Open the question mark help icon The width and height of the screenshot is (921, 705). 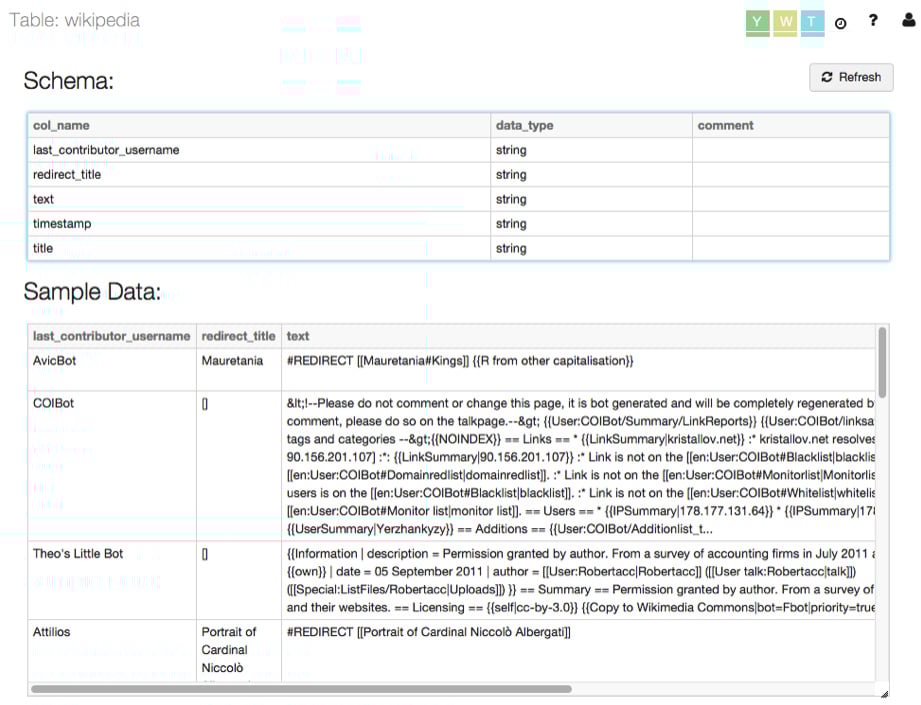click(x=873, y=21)
